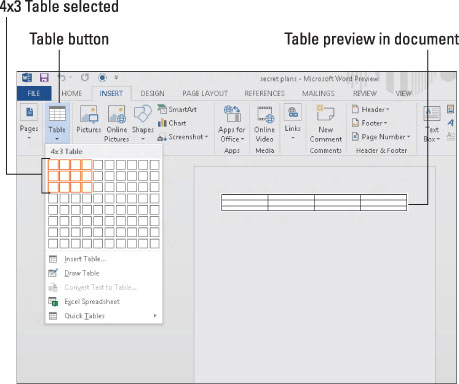Switch to the DESIGN tab
Screen dimensions: 459x384
click(x=152, y=93)
